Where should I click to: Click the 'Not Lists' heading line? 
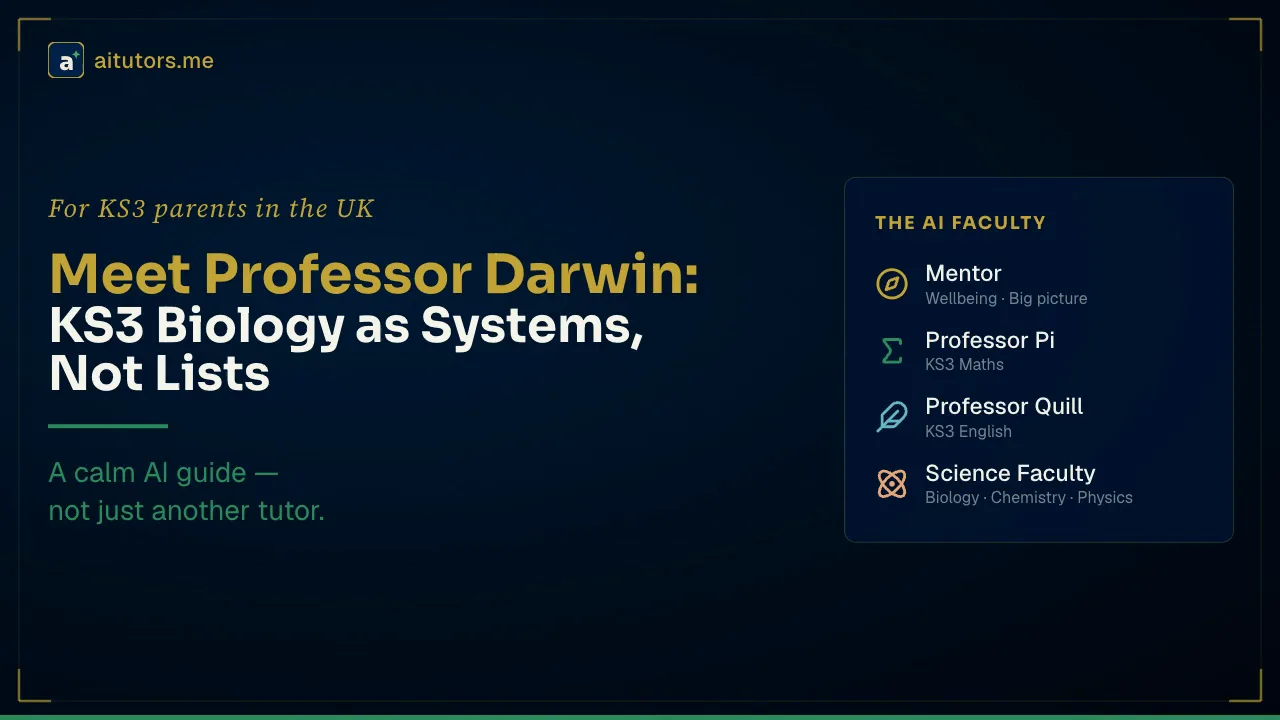tap(159, 374)
